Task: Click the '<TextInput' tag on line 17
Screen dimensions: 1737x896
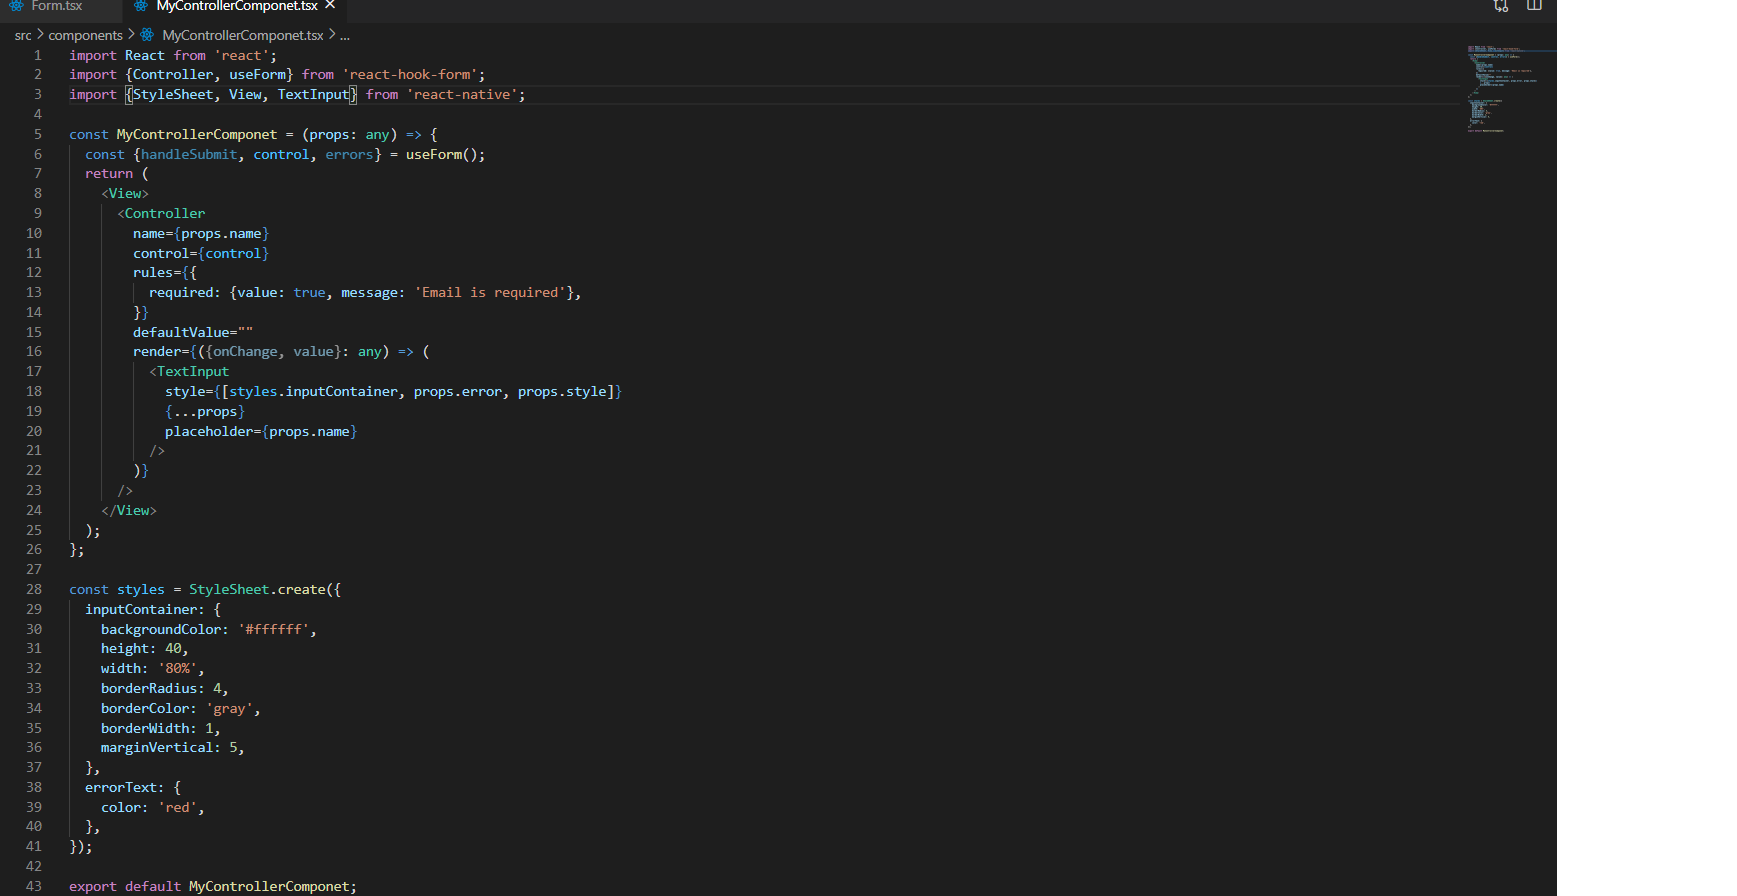Action: 189,371
